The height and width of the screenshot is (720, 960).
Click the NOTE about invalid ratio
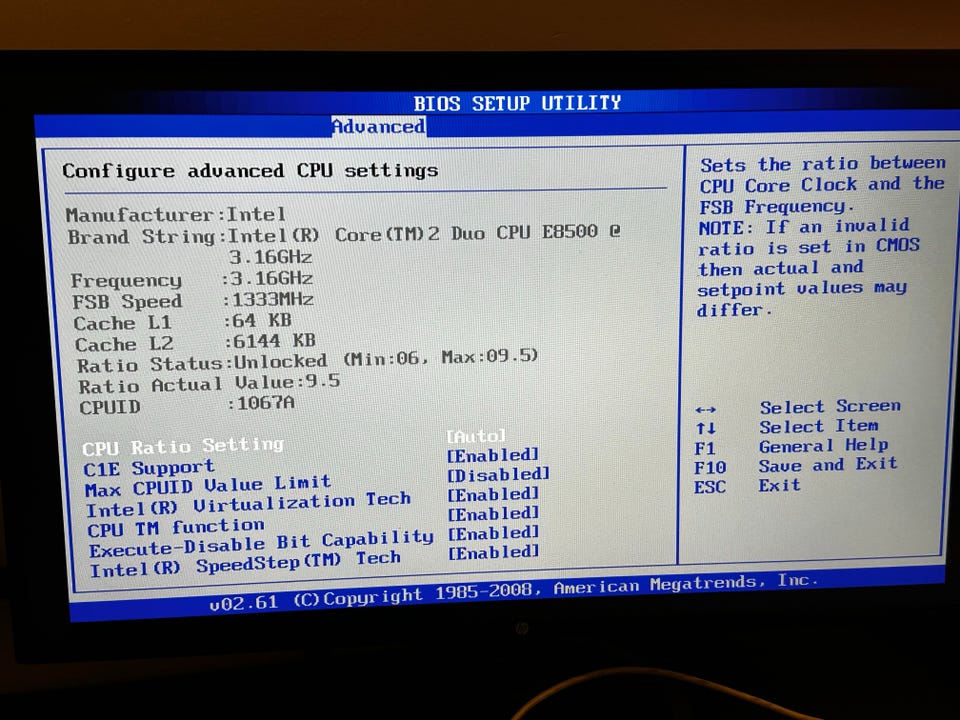pos(808,268)
